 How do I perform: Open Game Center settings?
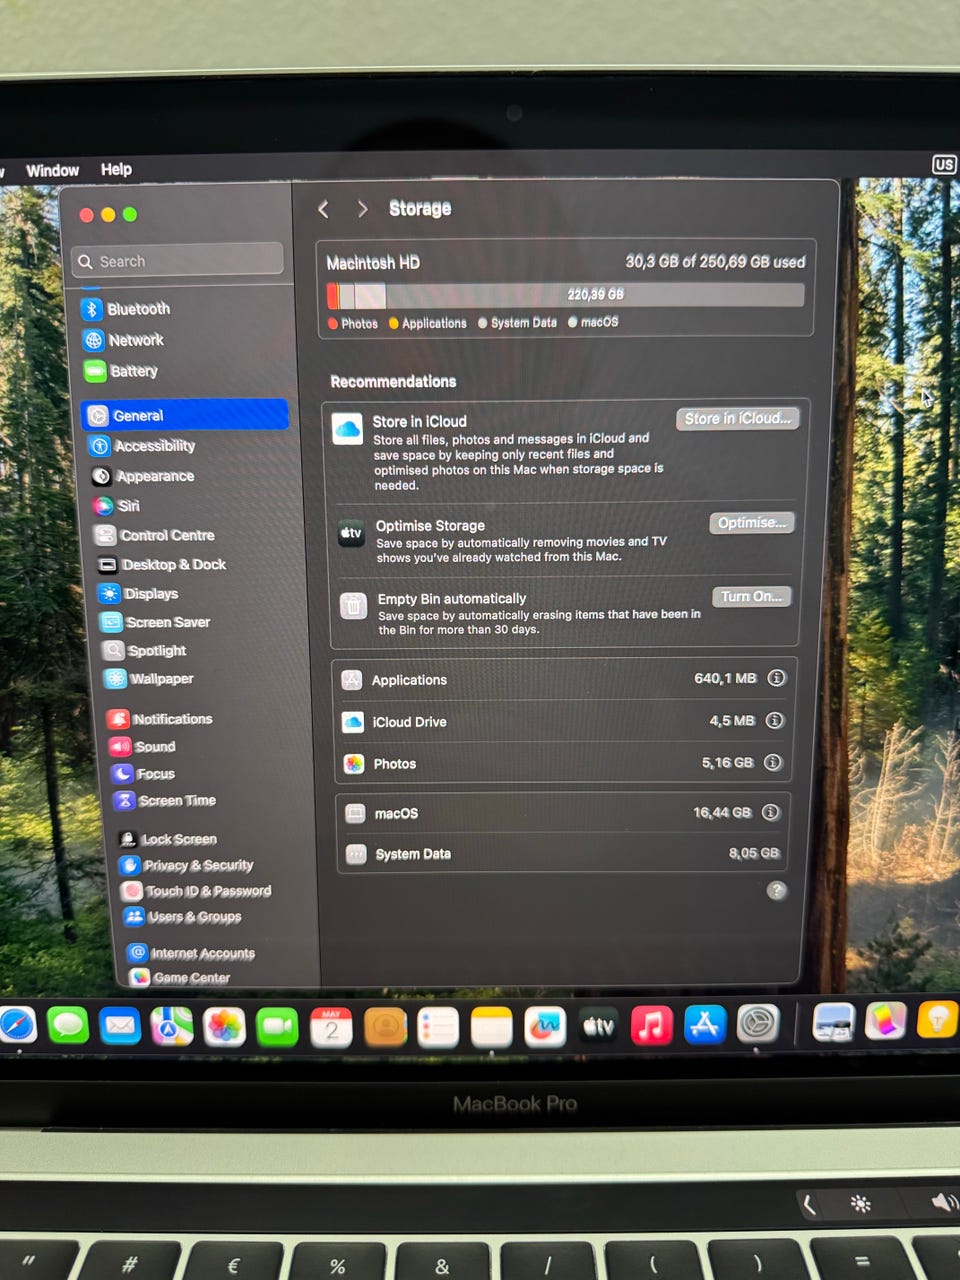[180, 977]
